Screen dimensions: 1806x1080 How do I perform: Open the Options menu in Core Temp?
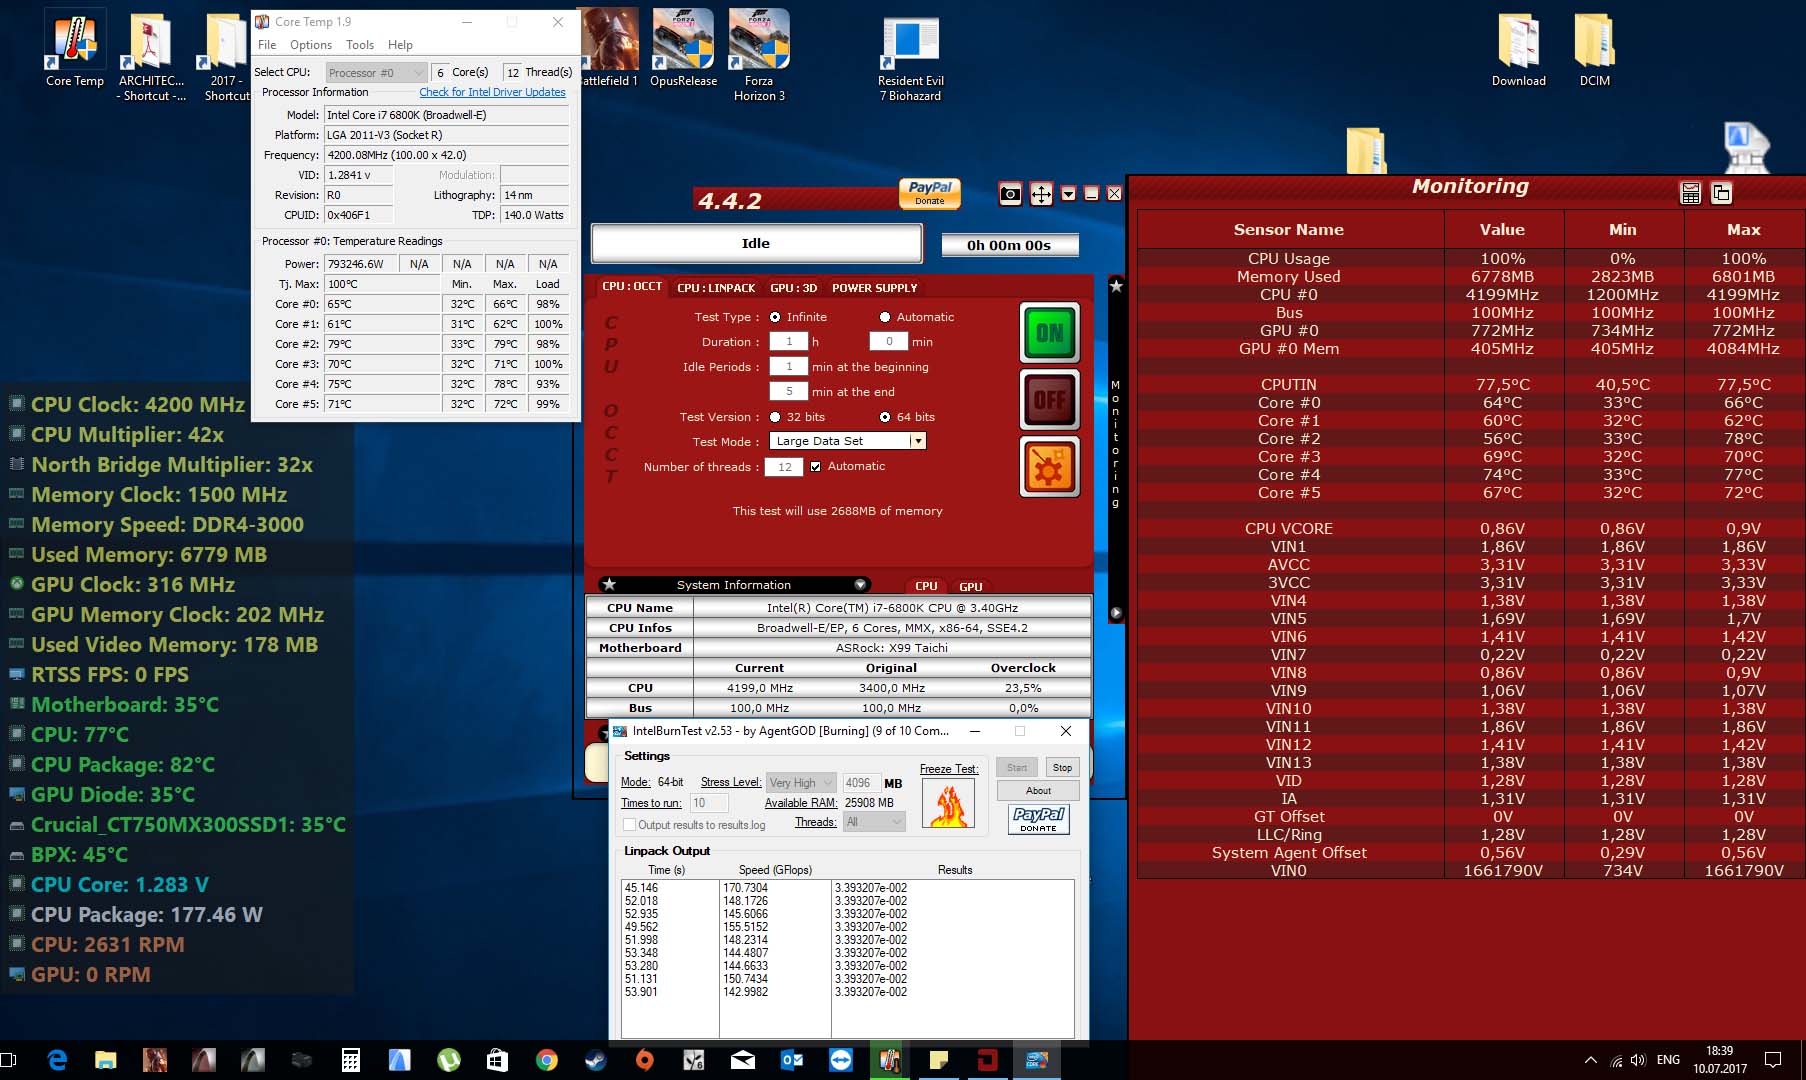tap(310, 45)
